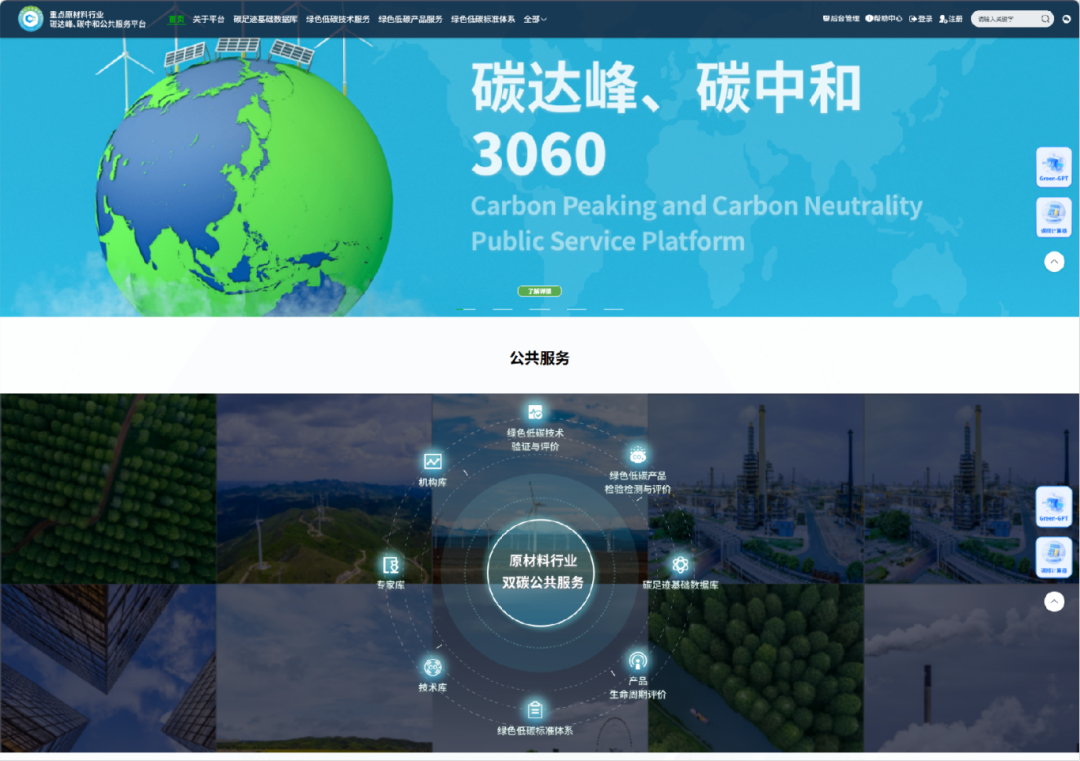Open the smoking chimney photo tile
The width and height of the screenshot is (1080, 761).
971,668
